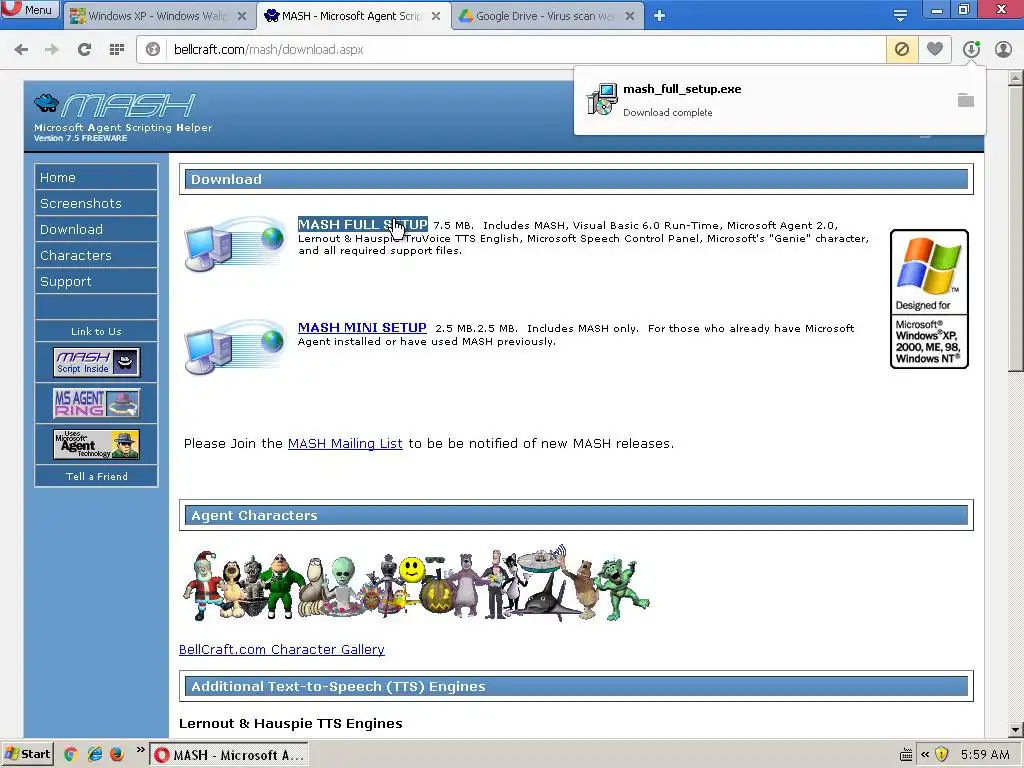Viewport: 1024px width, 768px height.
Task: Open the MS Agent Ring badge
Action: (x=97, y=403)
